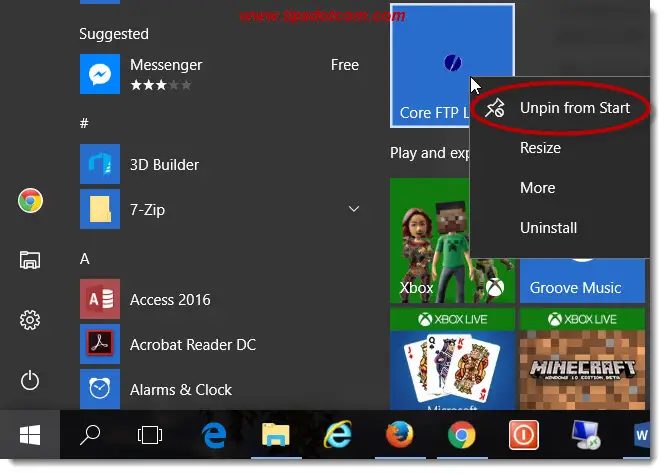665x474 pixels.
Task: Open the Messenger app icon in Suggested
Action: (x=100, y=74)
